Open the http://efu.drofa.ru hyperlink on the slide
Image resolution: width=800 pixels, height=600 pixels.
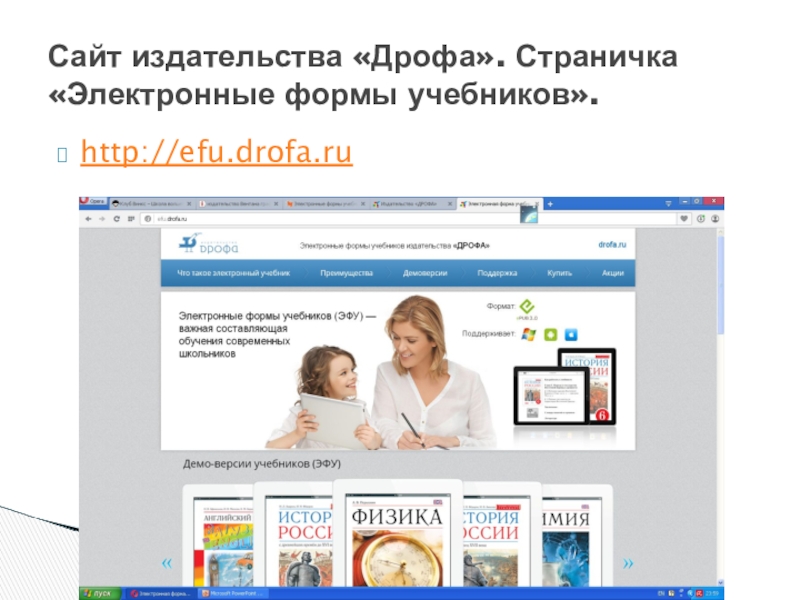coord(216,152)
